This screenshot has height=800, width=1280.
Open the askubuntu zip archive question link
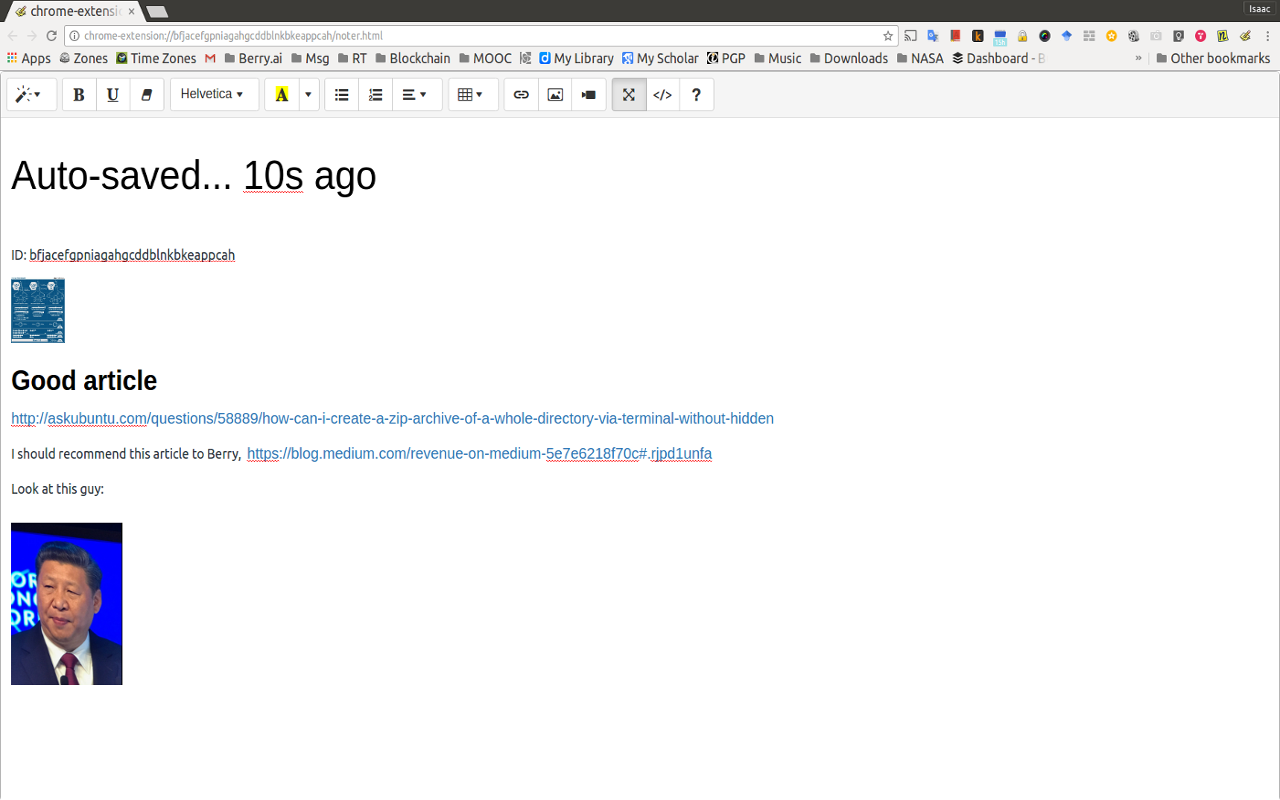(x=390, y=418)
